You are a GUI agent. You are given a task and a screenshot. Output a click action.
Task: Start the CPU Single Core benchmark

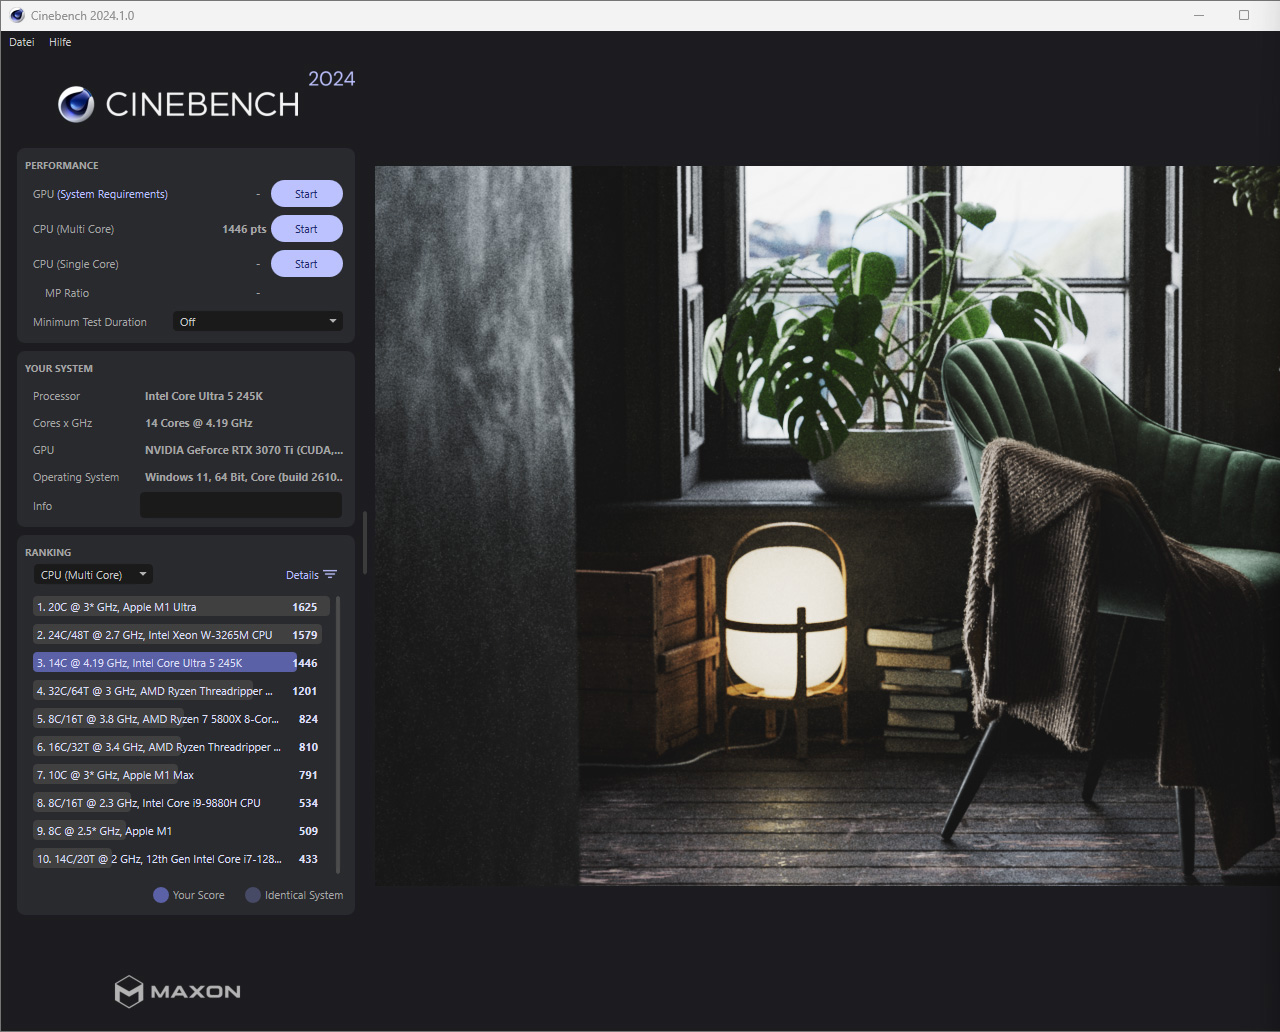pyautogui.click(x=307, y=264)
